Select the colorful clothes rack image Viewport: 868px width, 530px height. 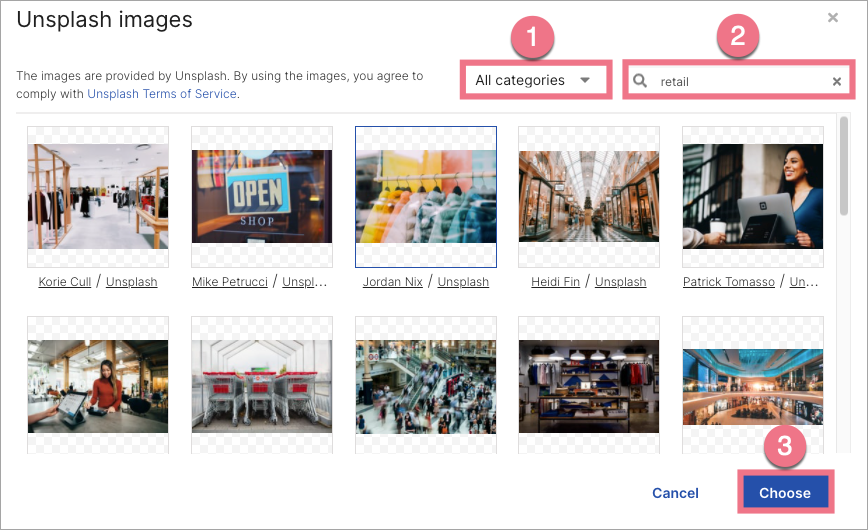coord(425,196)
